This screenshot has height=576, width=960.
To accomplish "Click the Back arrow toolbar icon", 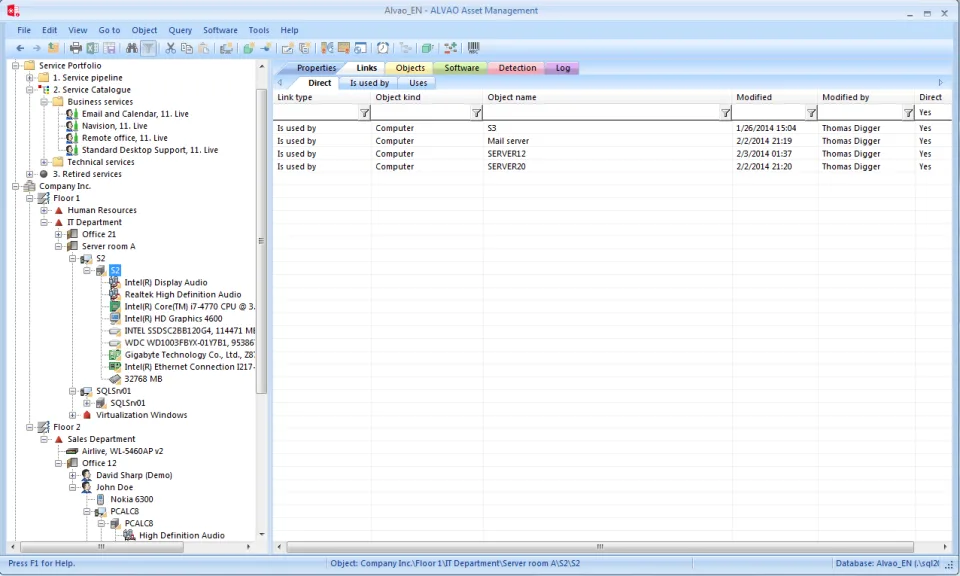I will pyautogui.click(x=20, y=48).
